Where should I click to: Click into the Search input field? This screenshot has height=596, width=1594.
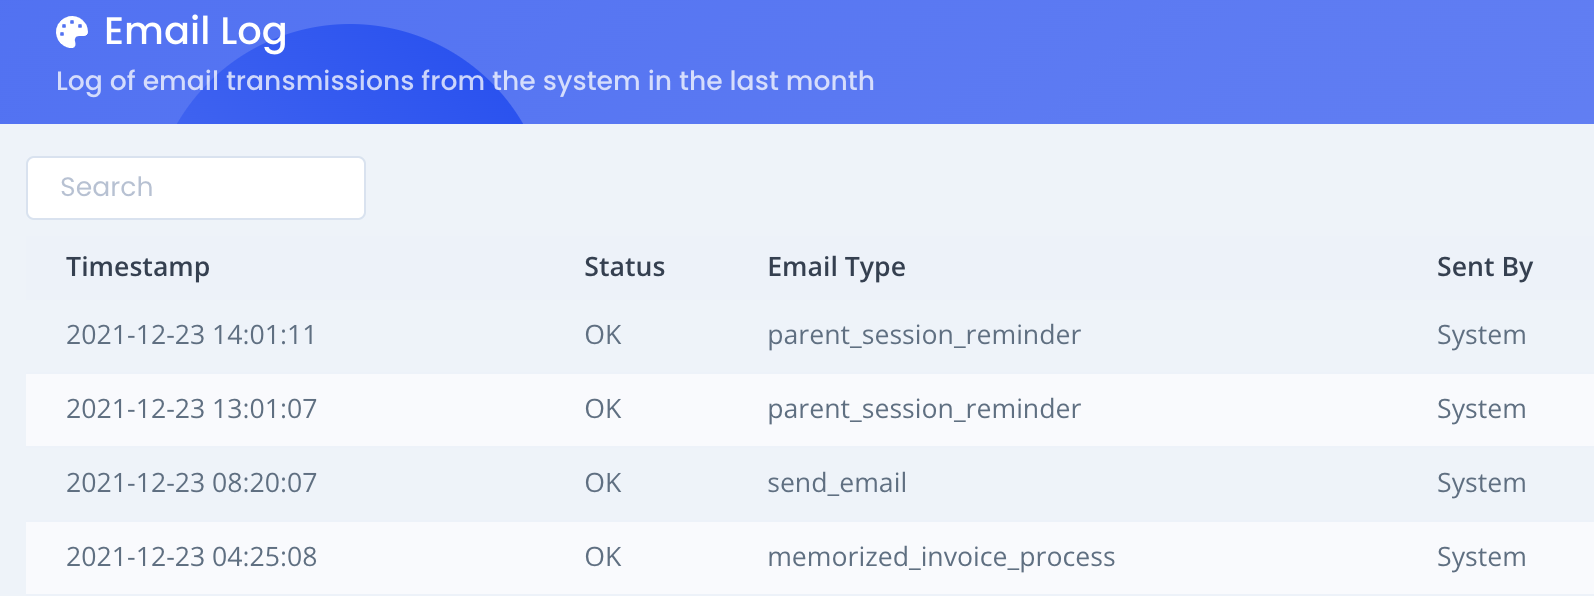[x=196, y=188]
